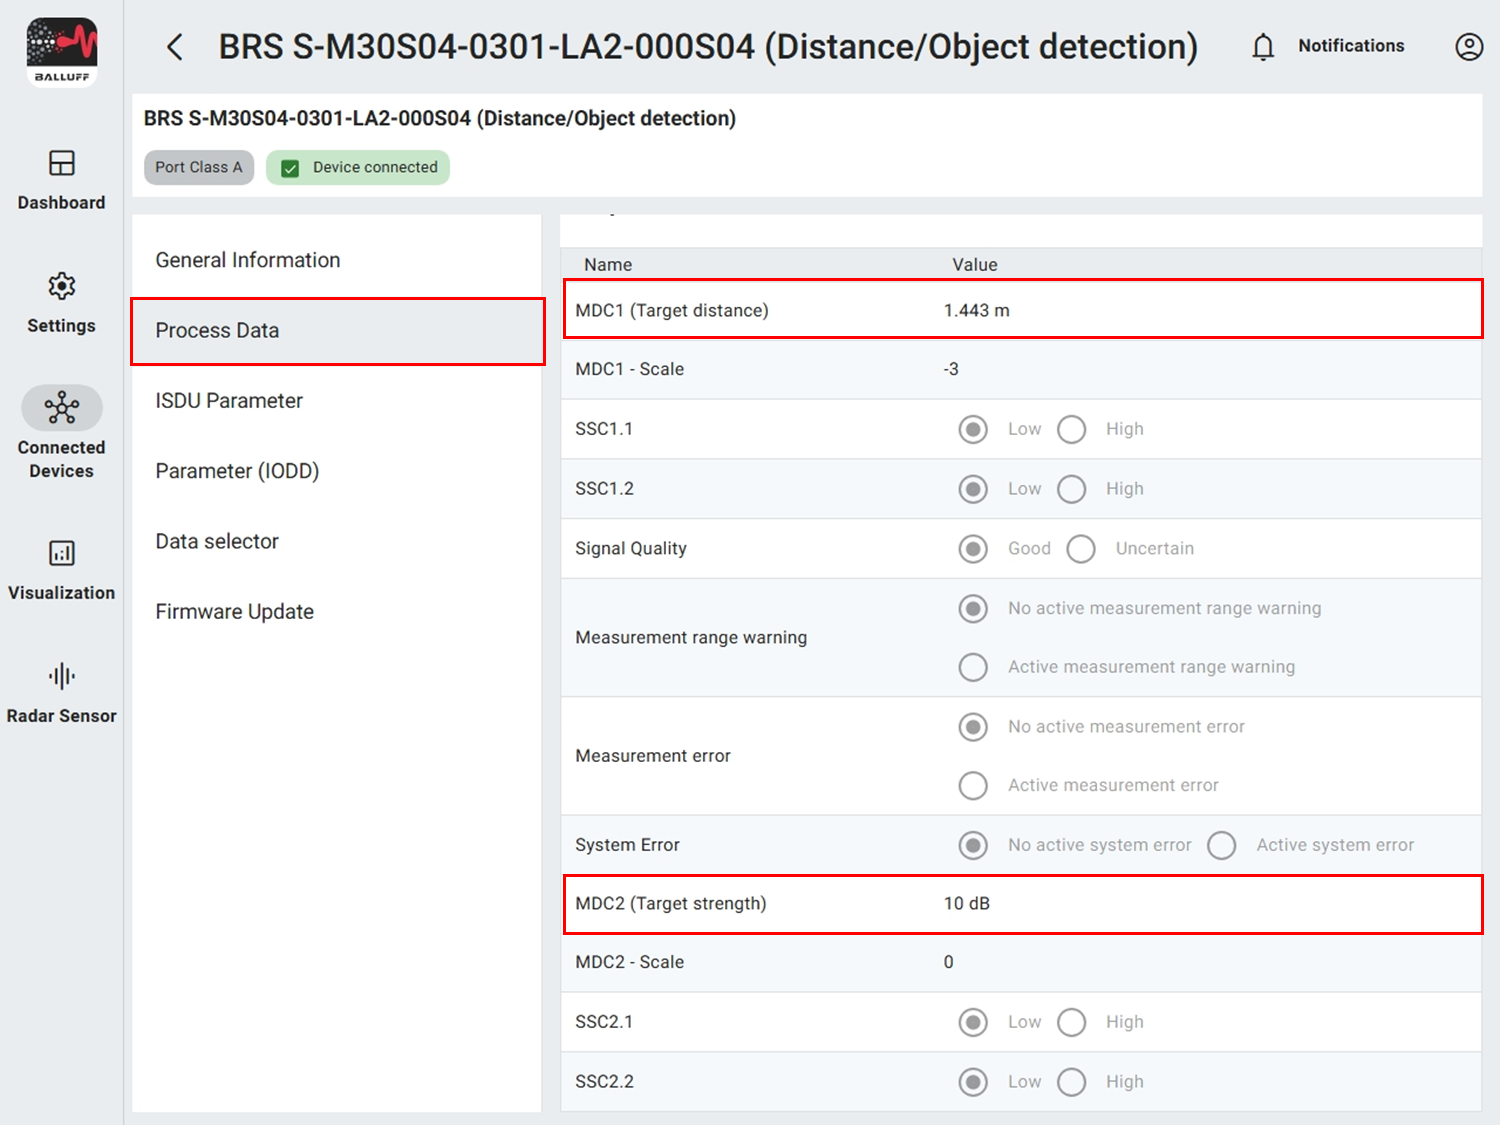Image resolution: width=1500 pixels, height=1125 pixels.
Task: Select High radio button for SSC1.1
Action: pos(1071,429)
